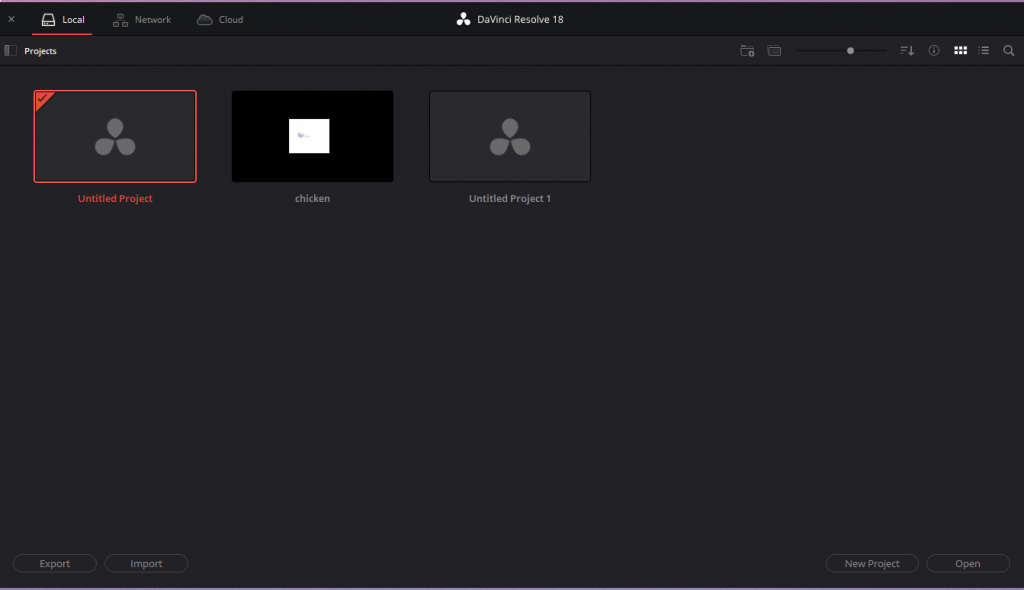Click the 'Untitled Project 1' name label
Screen dimensions: 1024x590
[510, 198]
